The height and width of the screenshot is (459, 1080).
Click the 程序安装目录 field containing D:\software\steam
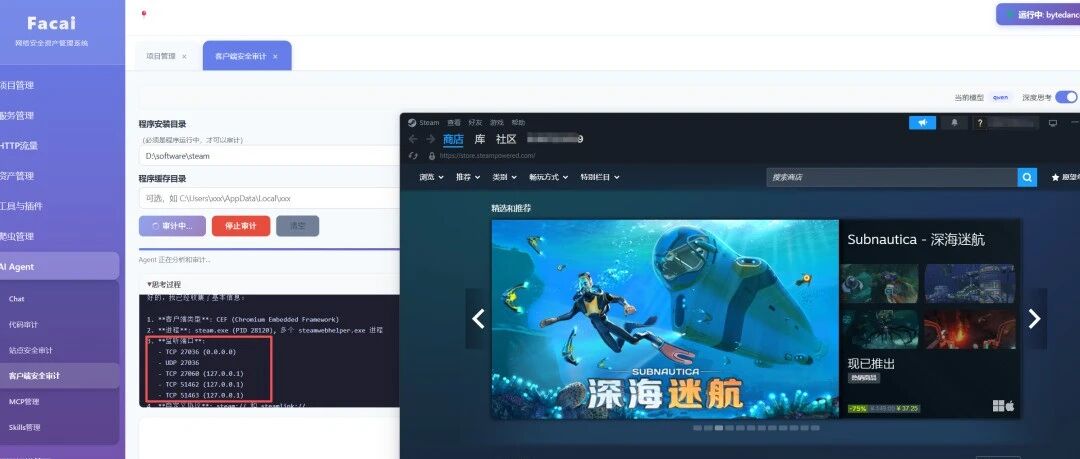(x=269, y=156)
